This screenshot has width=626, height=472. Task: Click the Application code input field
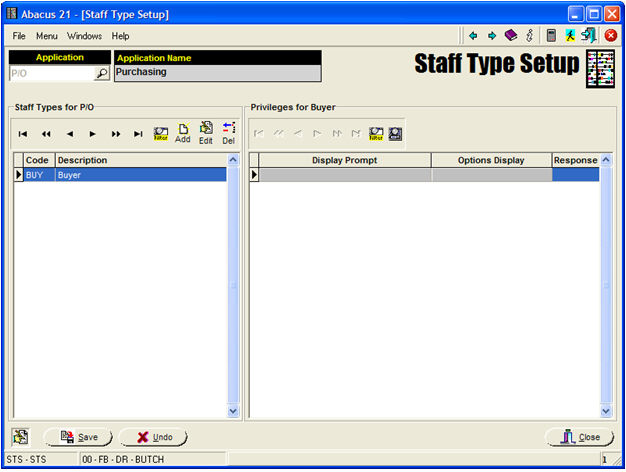(x=50, y=73)
